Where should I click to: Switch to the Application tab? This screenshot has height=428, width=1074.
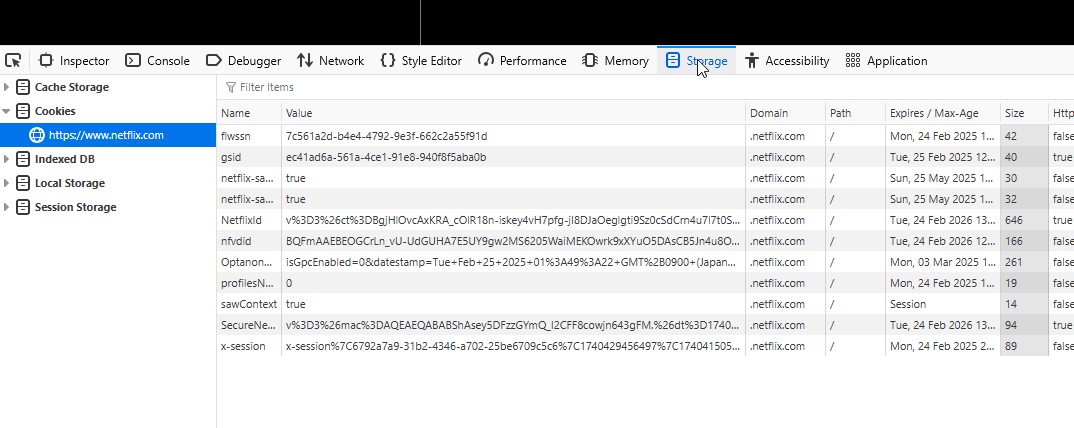[x=886, y=61]
